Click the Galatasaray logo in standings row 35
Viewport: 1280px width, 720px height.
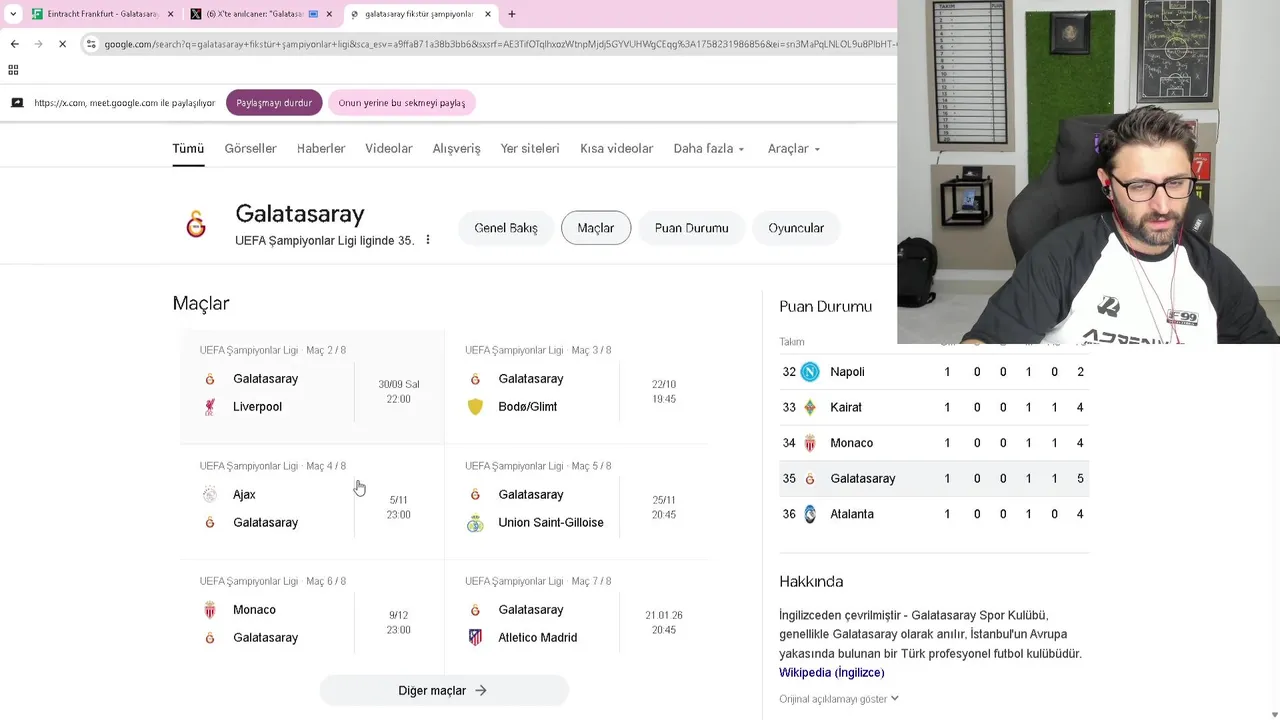(x=810, y=479)
